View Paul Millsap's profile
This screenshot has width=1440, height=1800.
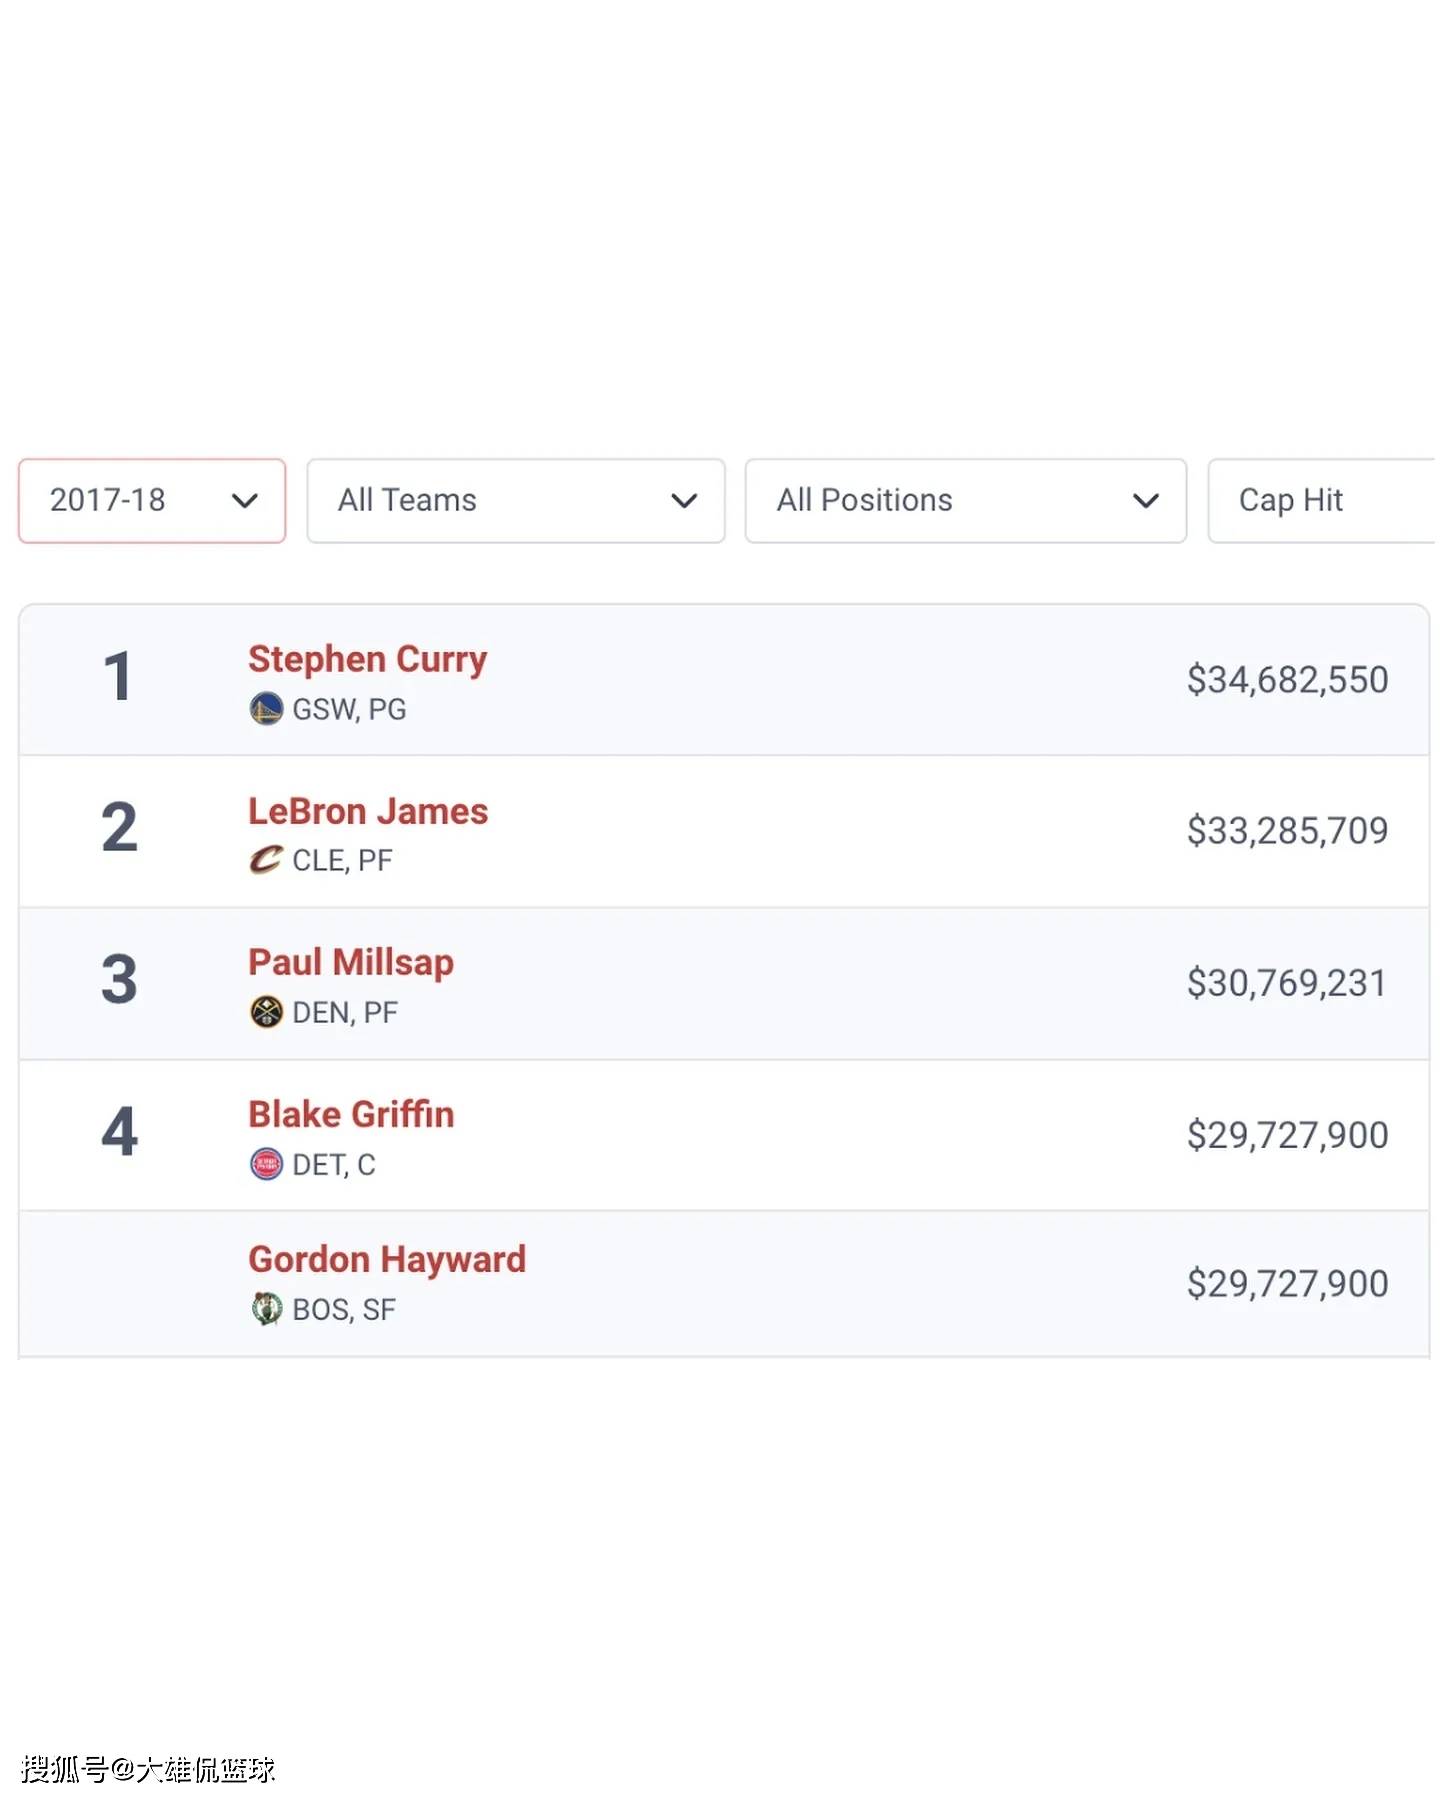pyautogui.click(x=351, y=963)
